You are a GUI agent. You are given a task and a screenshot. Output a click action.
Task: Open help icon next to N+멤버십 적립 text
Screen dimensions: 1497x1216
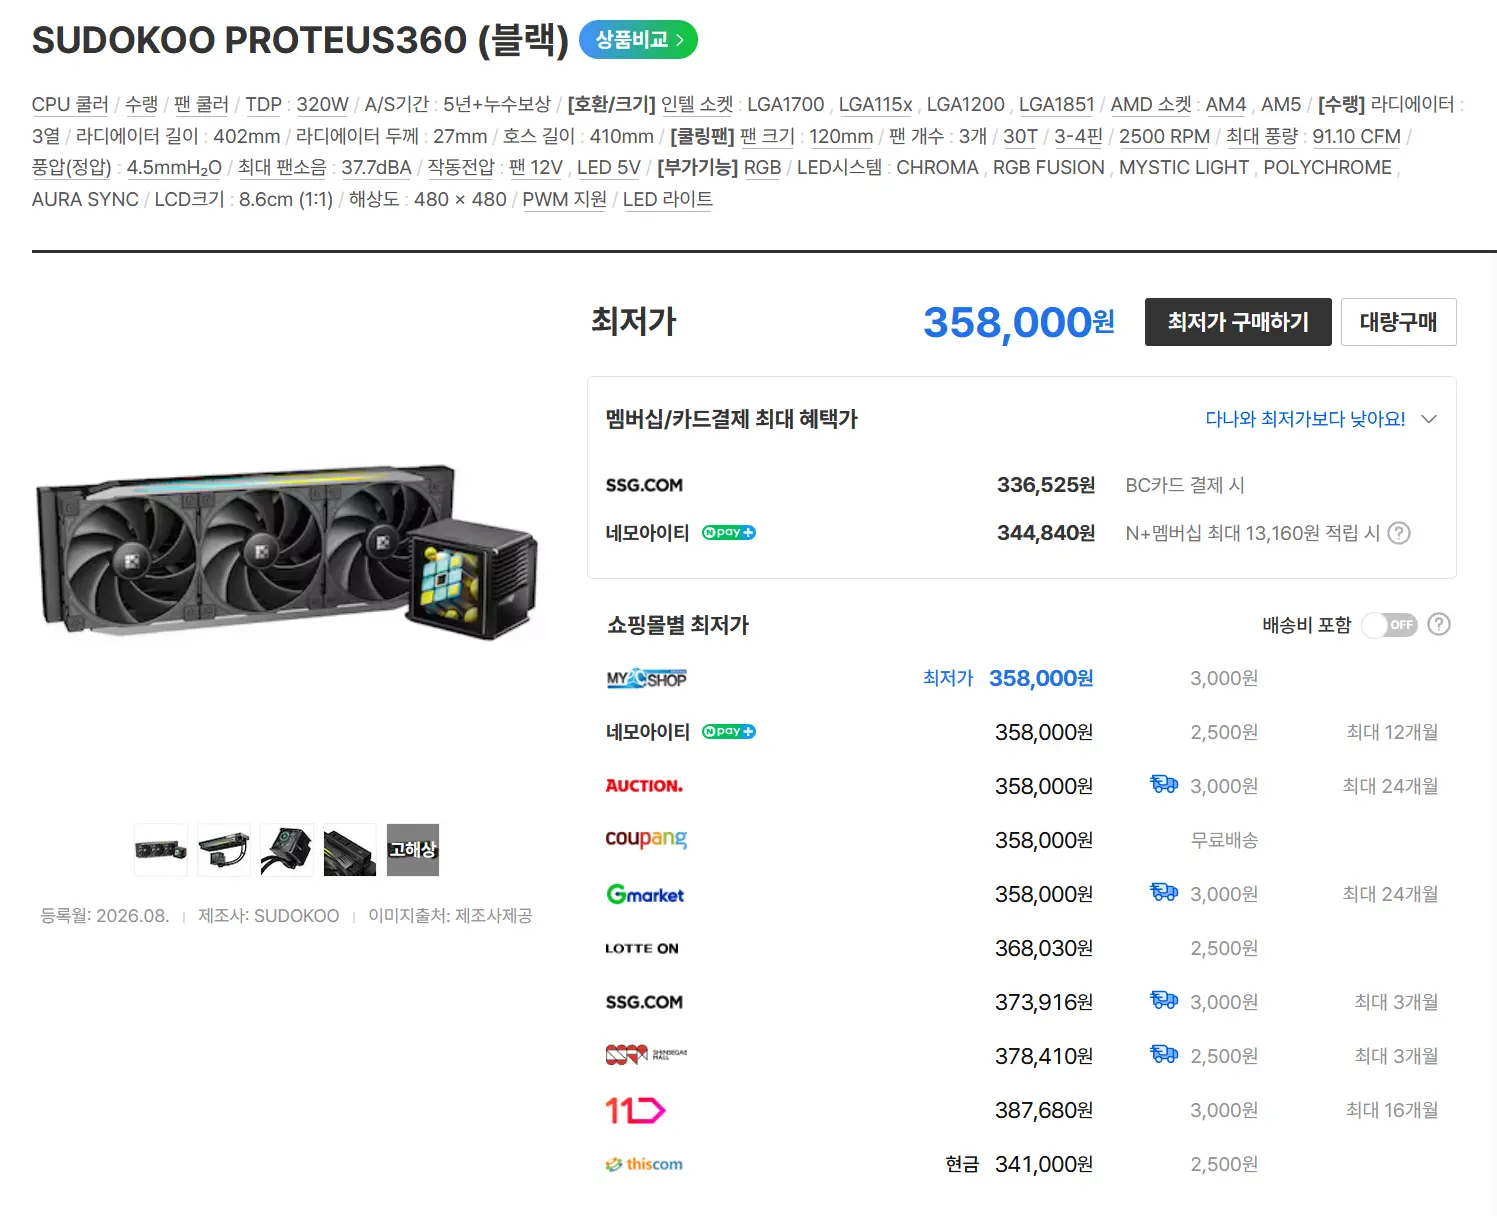coord(1400,533)
